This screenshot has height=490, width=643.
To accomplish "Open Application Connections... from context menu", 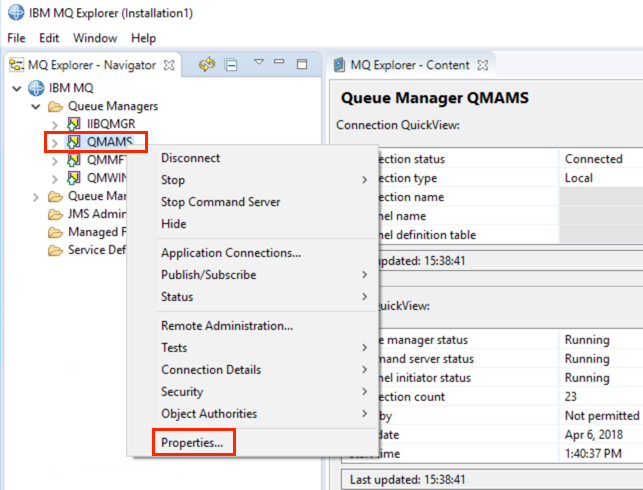I will pyautogui.click(x=231, y=253).
